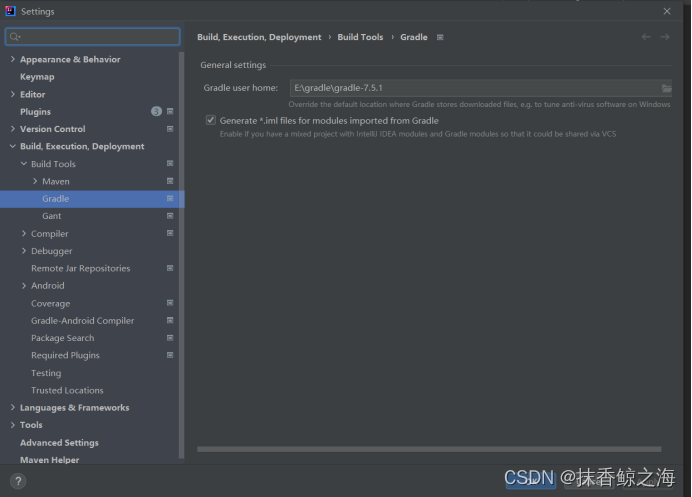Click Build Tools breadcrumb
Screen dimensions: 692x497
(360, 37)
